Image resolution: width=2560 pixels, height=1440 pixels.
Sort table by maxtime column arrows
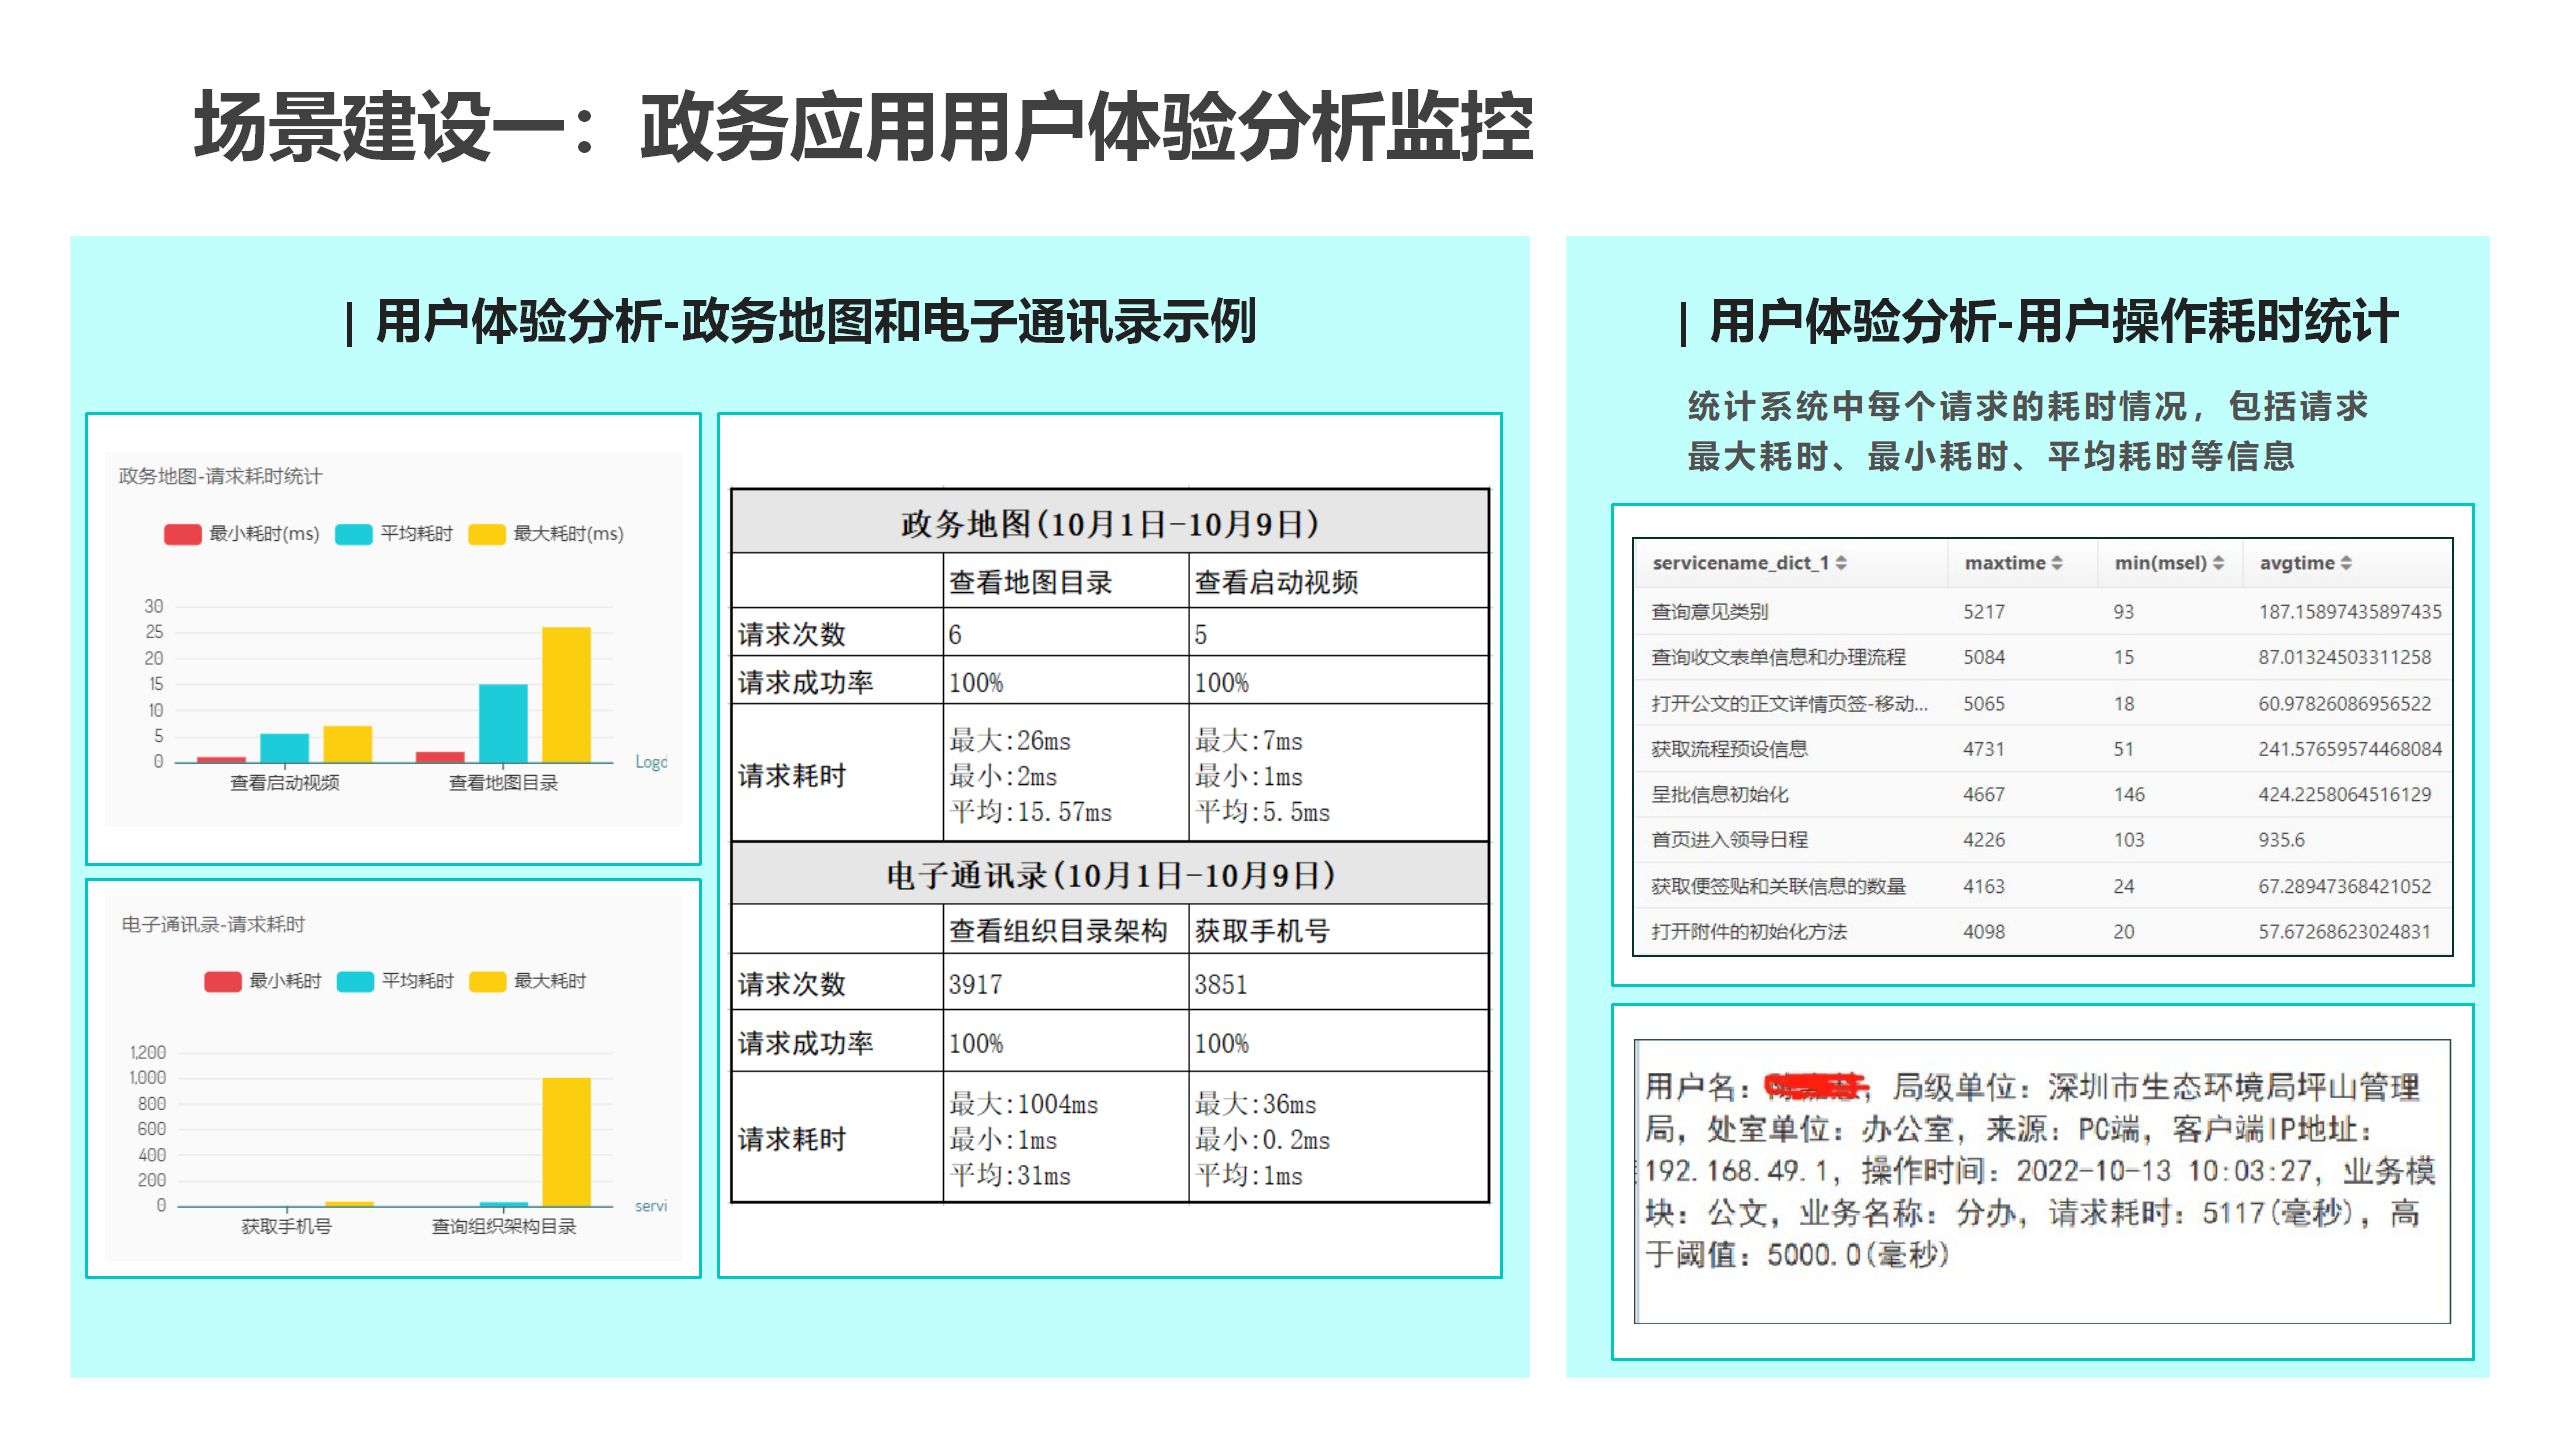pyautogui.click(x=2057, y=563)
